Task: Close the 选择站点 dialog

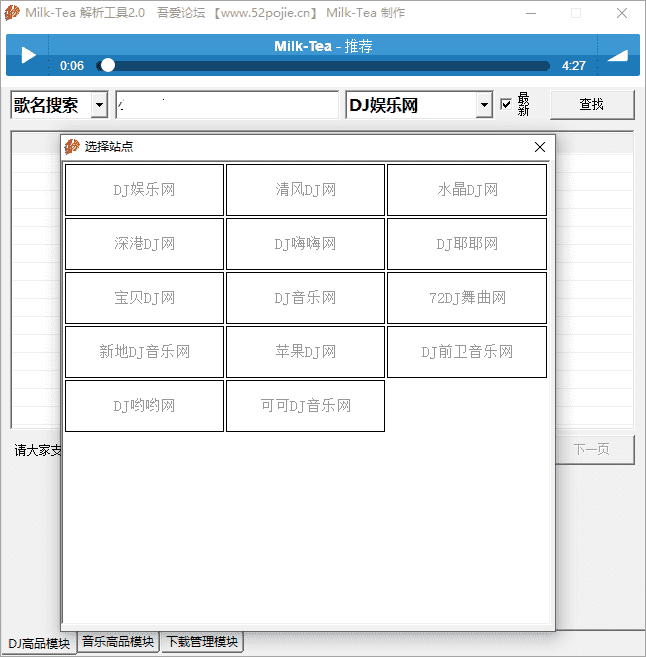Action: click(x=540, y=147)
